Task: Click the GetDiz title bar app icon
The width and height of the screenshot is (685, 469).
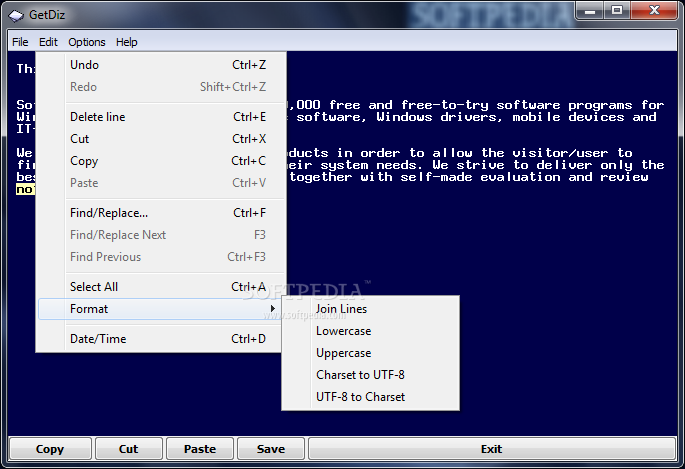Action: point(16,15)
